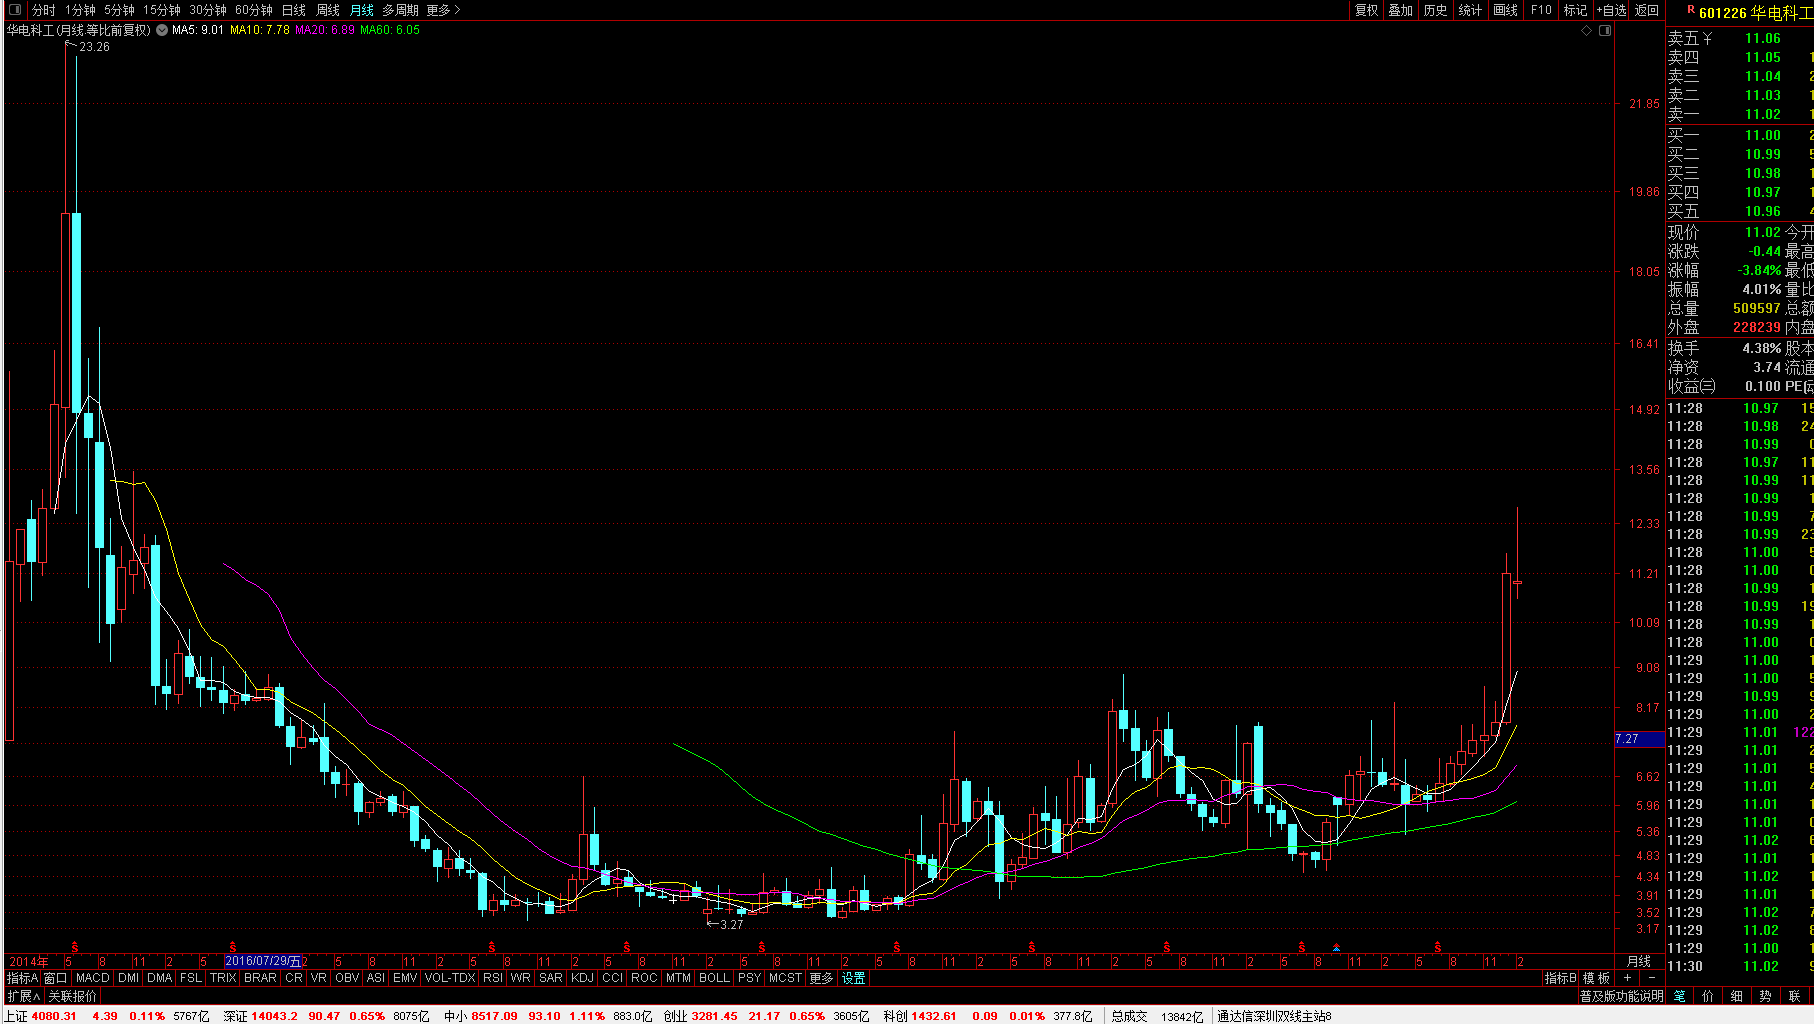The width and height of the screenshot is (1814, 1024).
Task: Select RSI indicator
Action: (x=493, y=978)
